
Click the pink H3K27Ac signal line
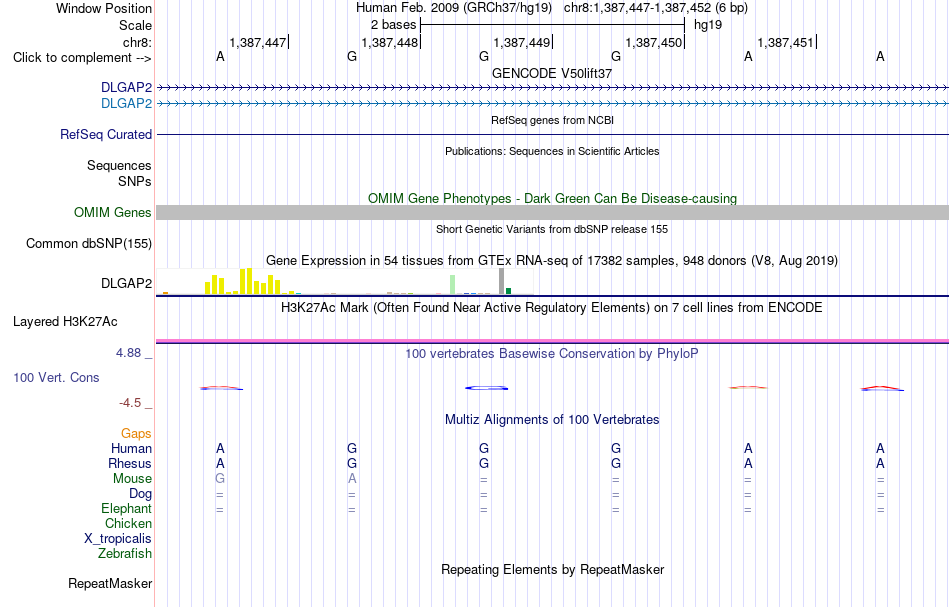pyautogui.click(x=552, y=341)
